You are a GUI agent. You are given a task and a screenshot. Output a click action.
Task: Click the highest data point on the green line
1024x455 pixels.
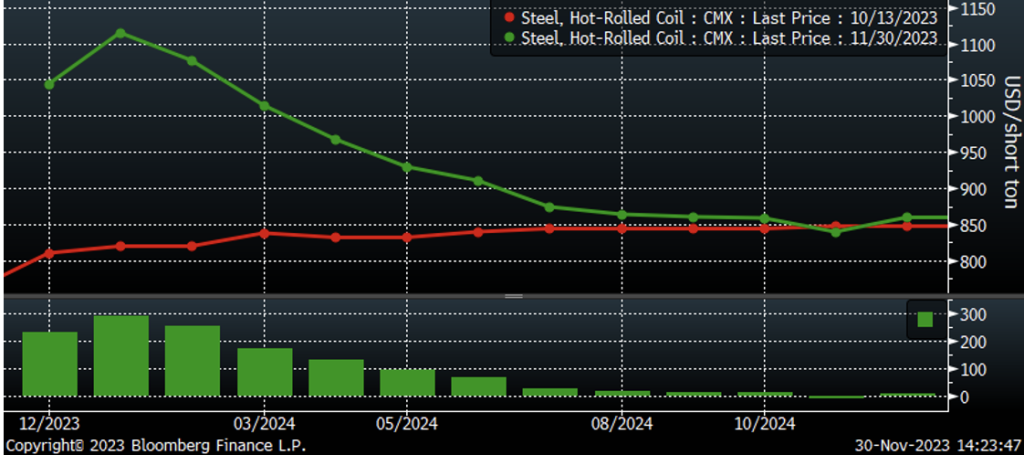point(120,33)
